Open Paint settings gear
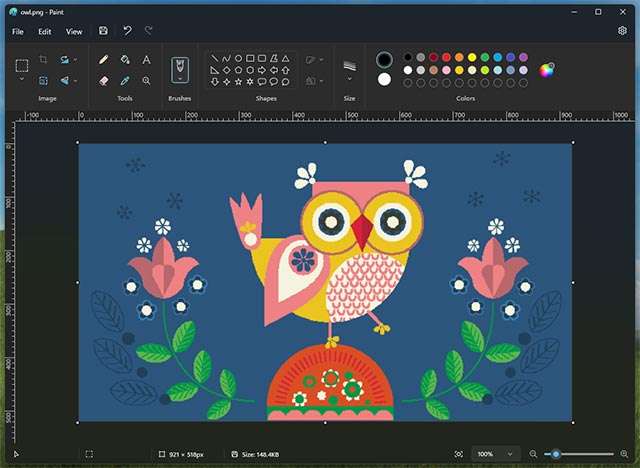640x468 pixels. (622, 31)
